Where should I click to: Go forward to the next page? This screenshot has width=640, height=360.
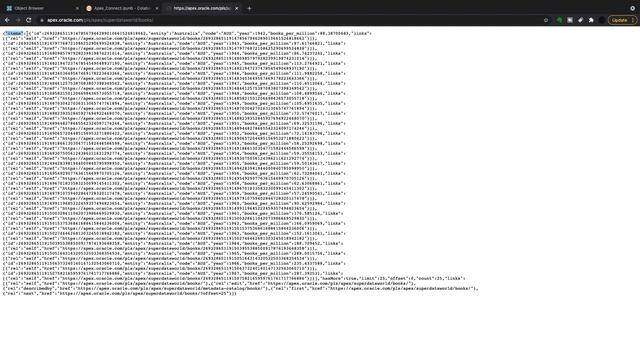tap(18, 20)
